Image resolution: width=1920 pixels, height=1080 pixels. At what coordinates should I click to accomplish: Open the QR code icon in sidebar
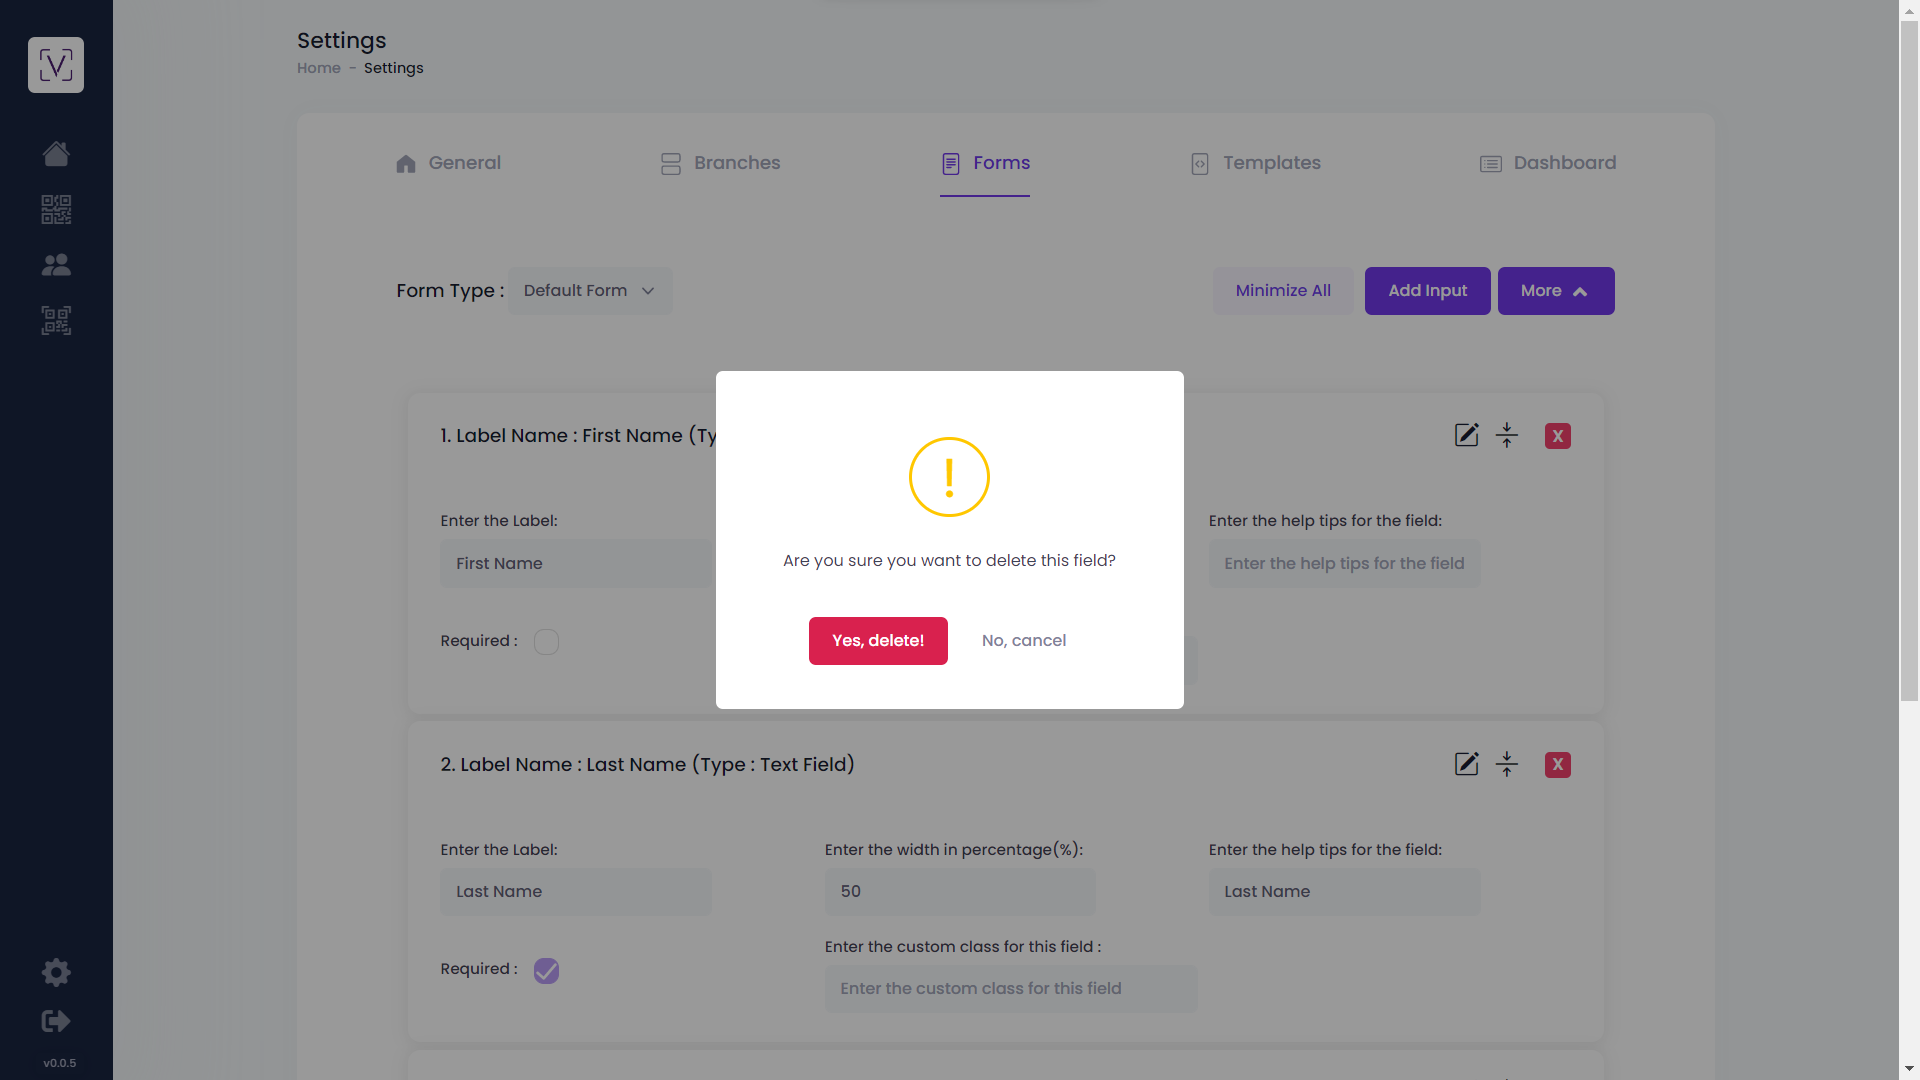(x=56, y=209)
